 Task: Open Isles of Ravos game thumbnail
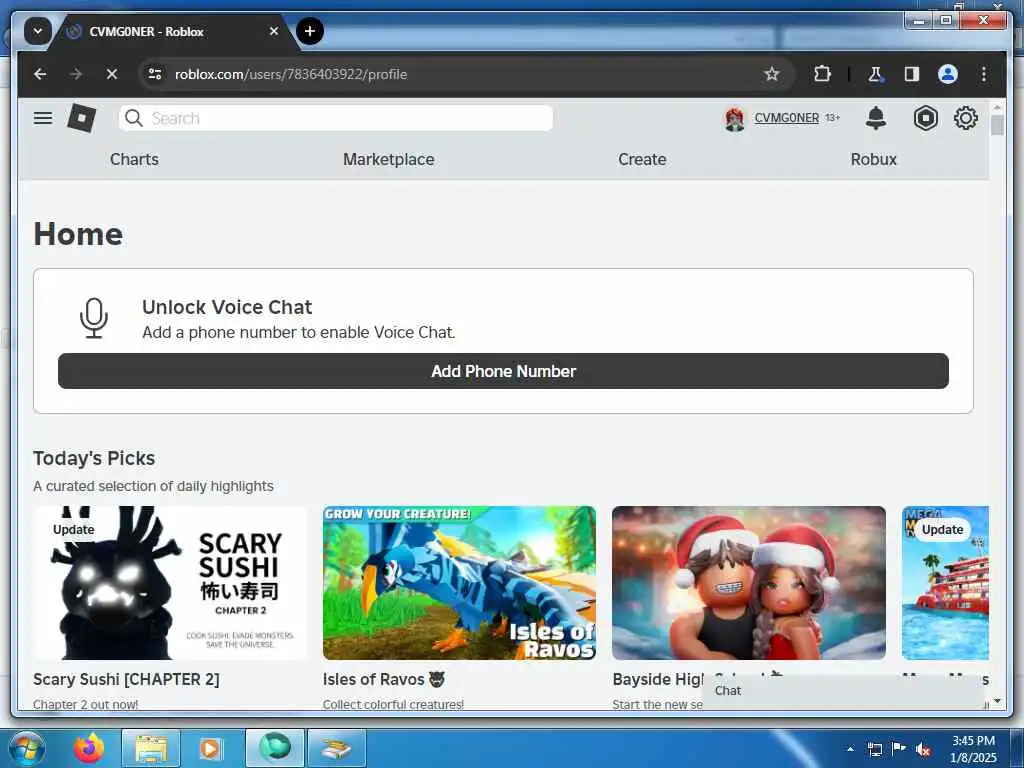(459, 583)
